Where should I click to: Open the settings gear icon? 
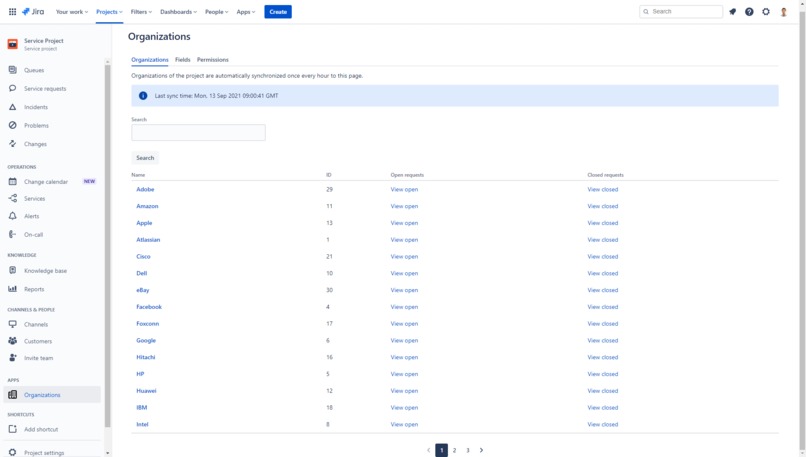pyautogui.click(x=766, y=12)
